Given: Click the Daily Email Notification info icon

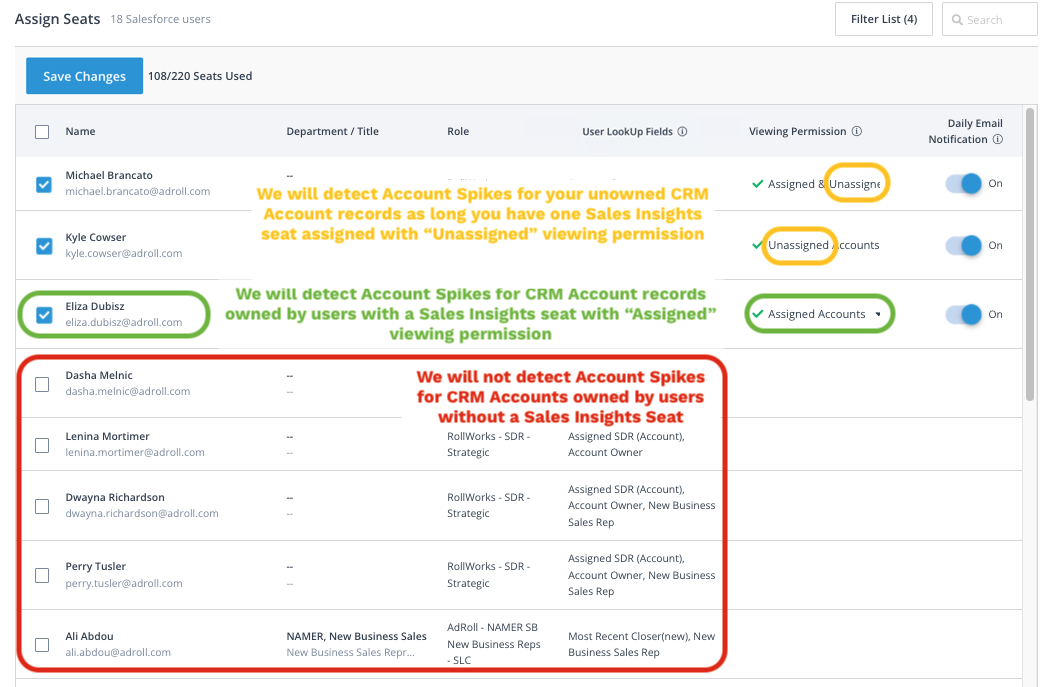Looking at the screenshot, I should pyautogui.click(x=997, y=140).
